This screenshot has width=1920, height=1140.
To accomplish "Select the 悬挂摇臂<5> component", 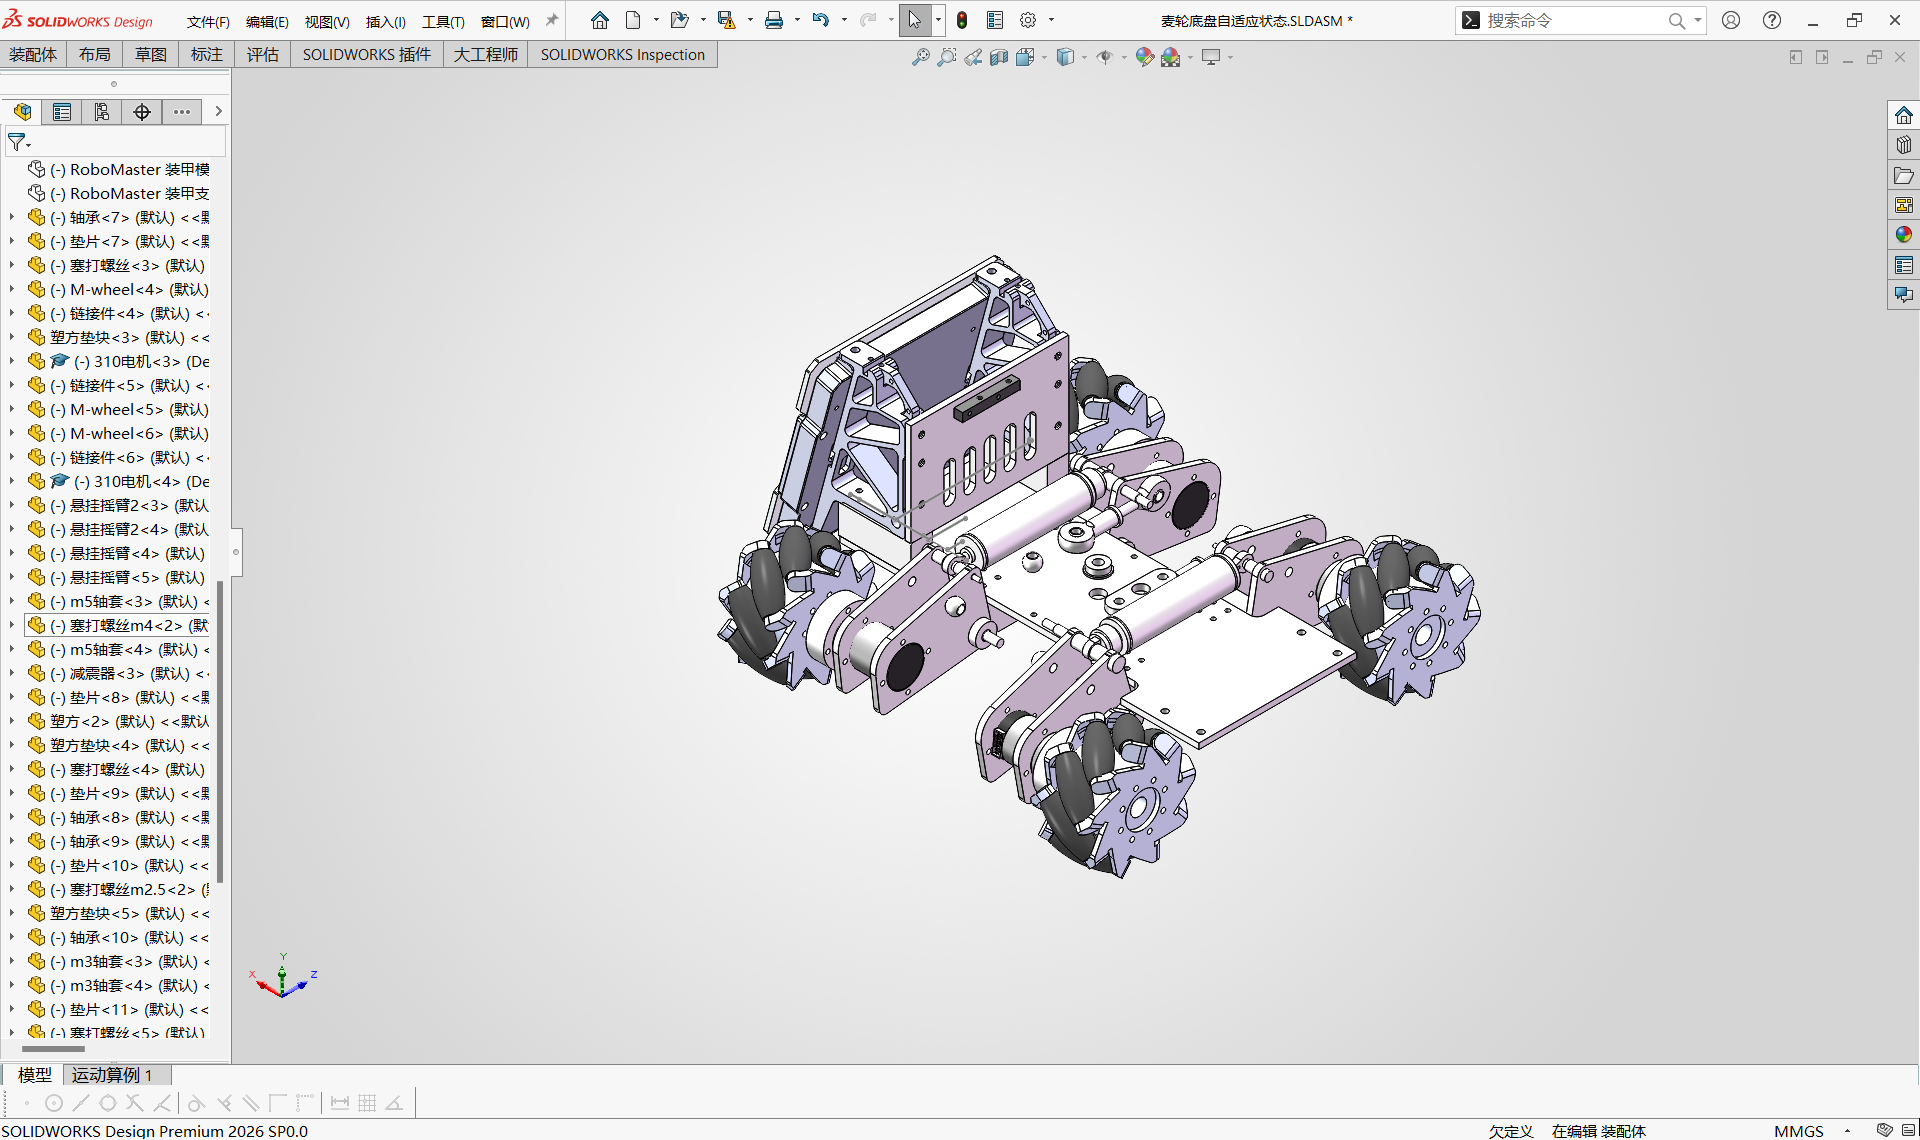I will [x=118, y=578].
